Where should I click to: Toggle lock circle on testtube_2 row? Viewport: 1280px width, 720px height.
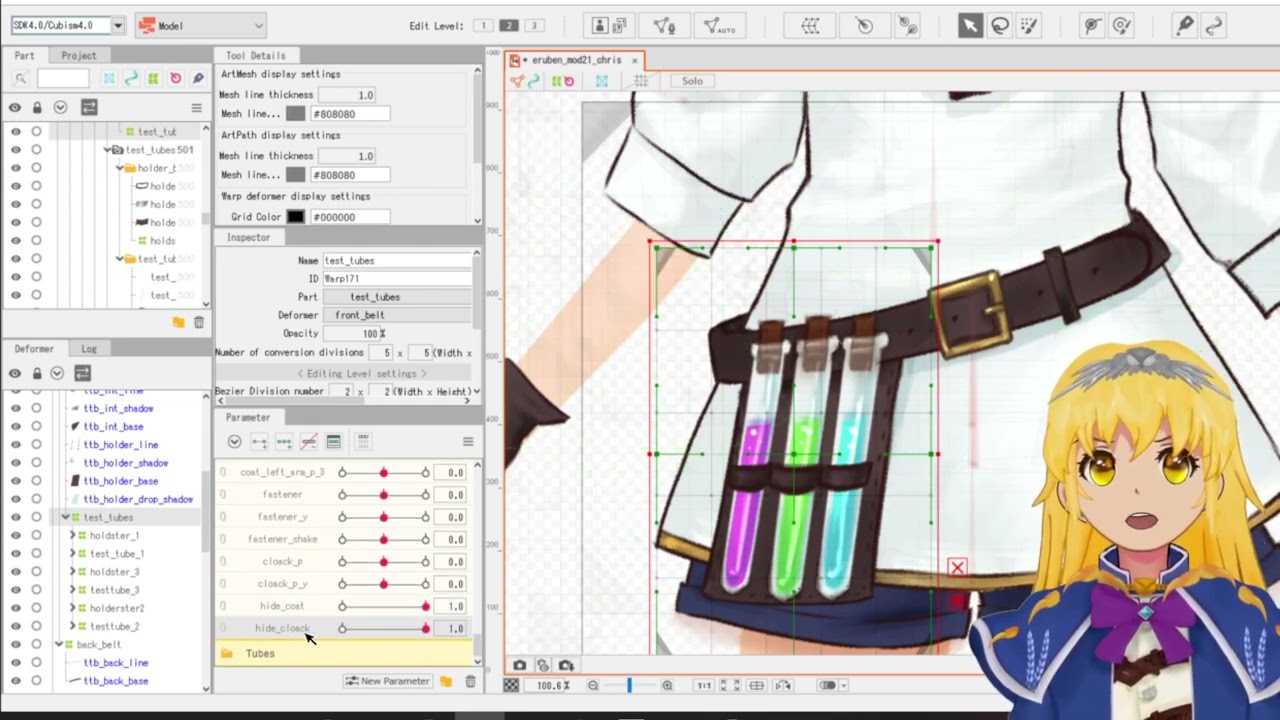coord(36,626)
